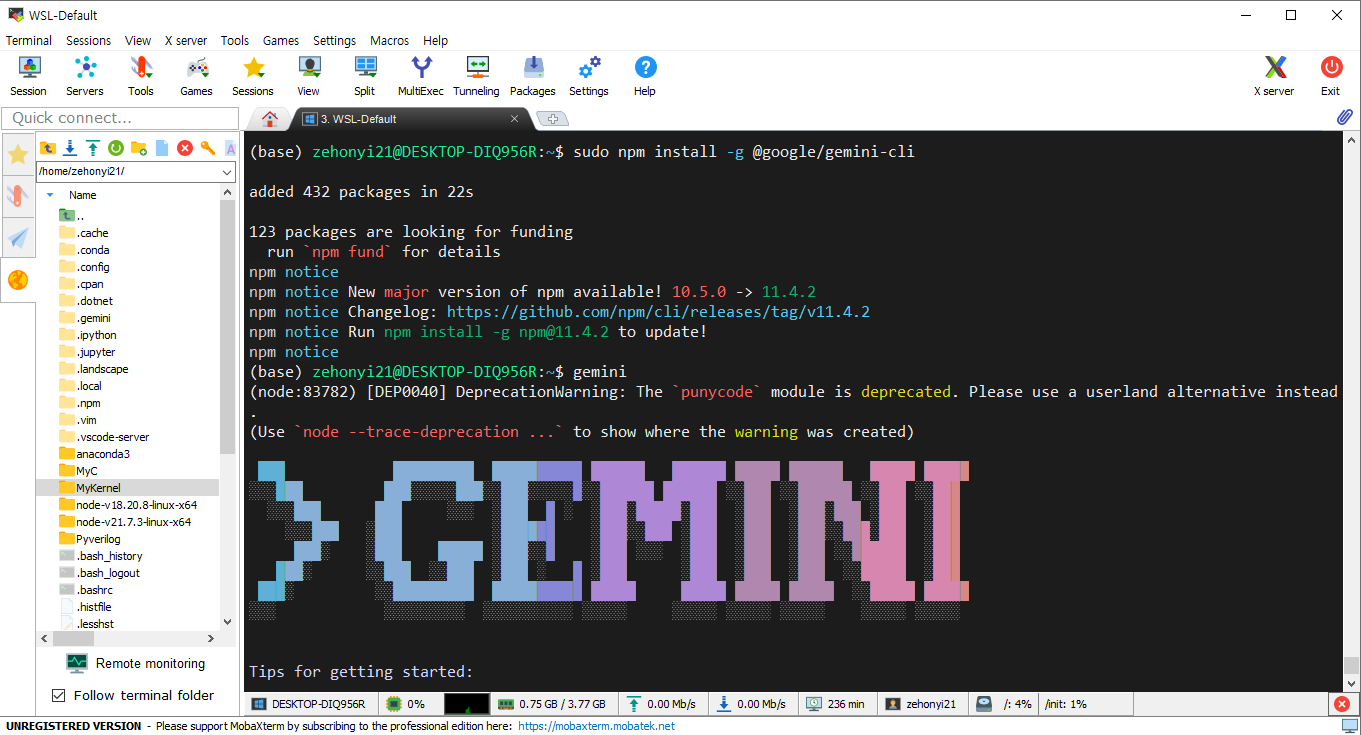Open MultiExec mode from toolbar
Screen dimensions: 1361x735
pyautogui.click(x=421, y=76)
